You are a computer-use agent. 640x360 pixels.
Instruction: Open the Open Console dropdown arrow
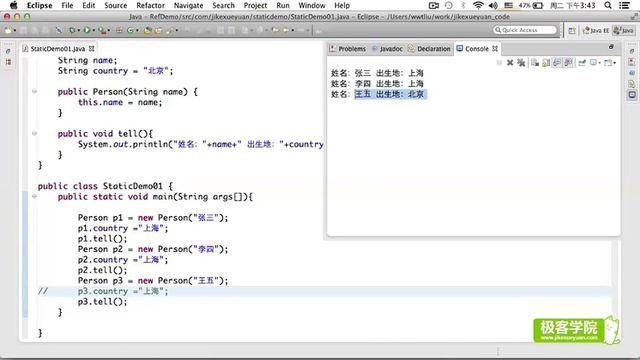click(614, 63)
